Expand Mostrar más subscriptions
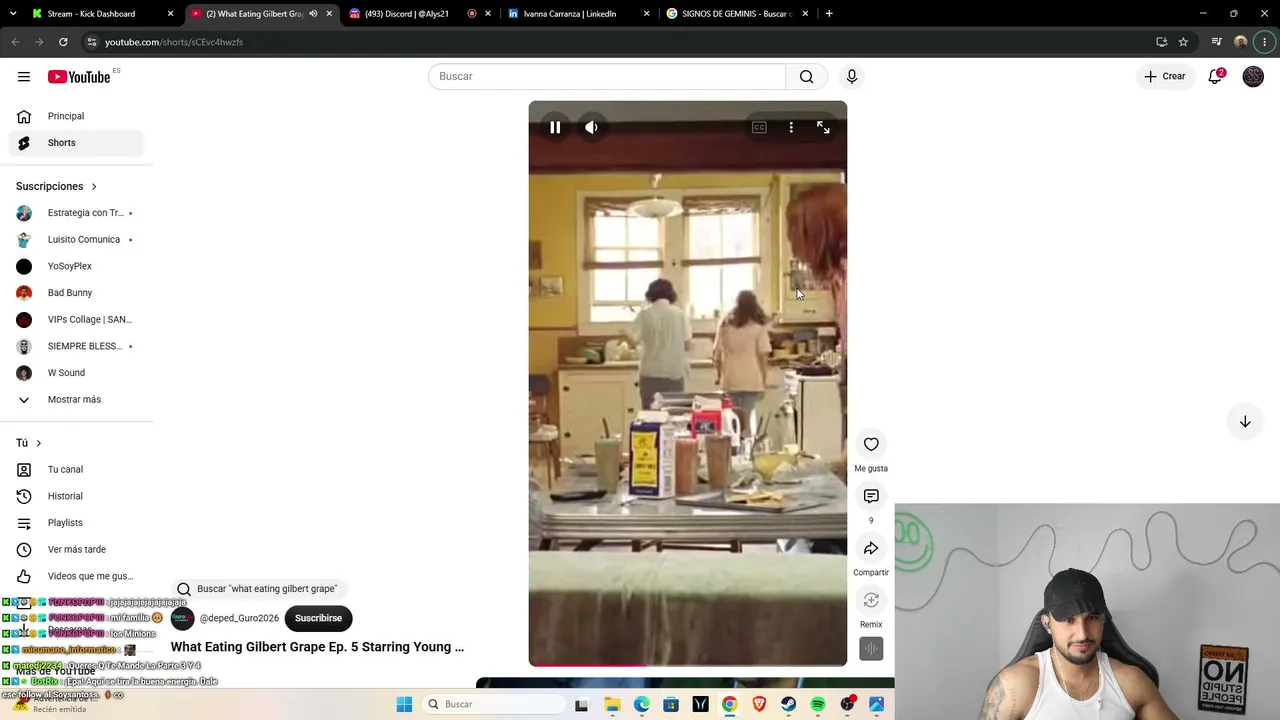The width and height of the screenshot is (1280, 720). (x=76, y=400)
